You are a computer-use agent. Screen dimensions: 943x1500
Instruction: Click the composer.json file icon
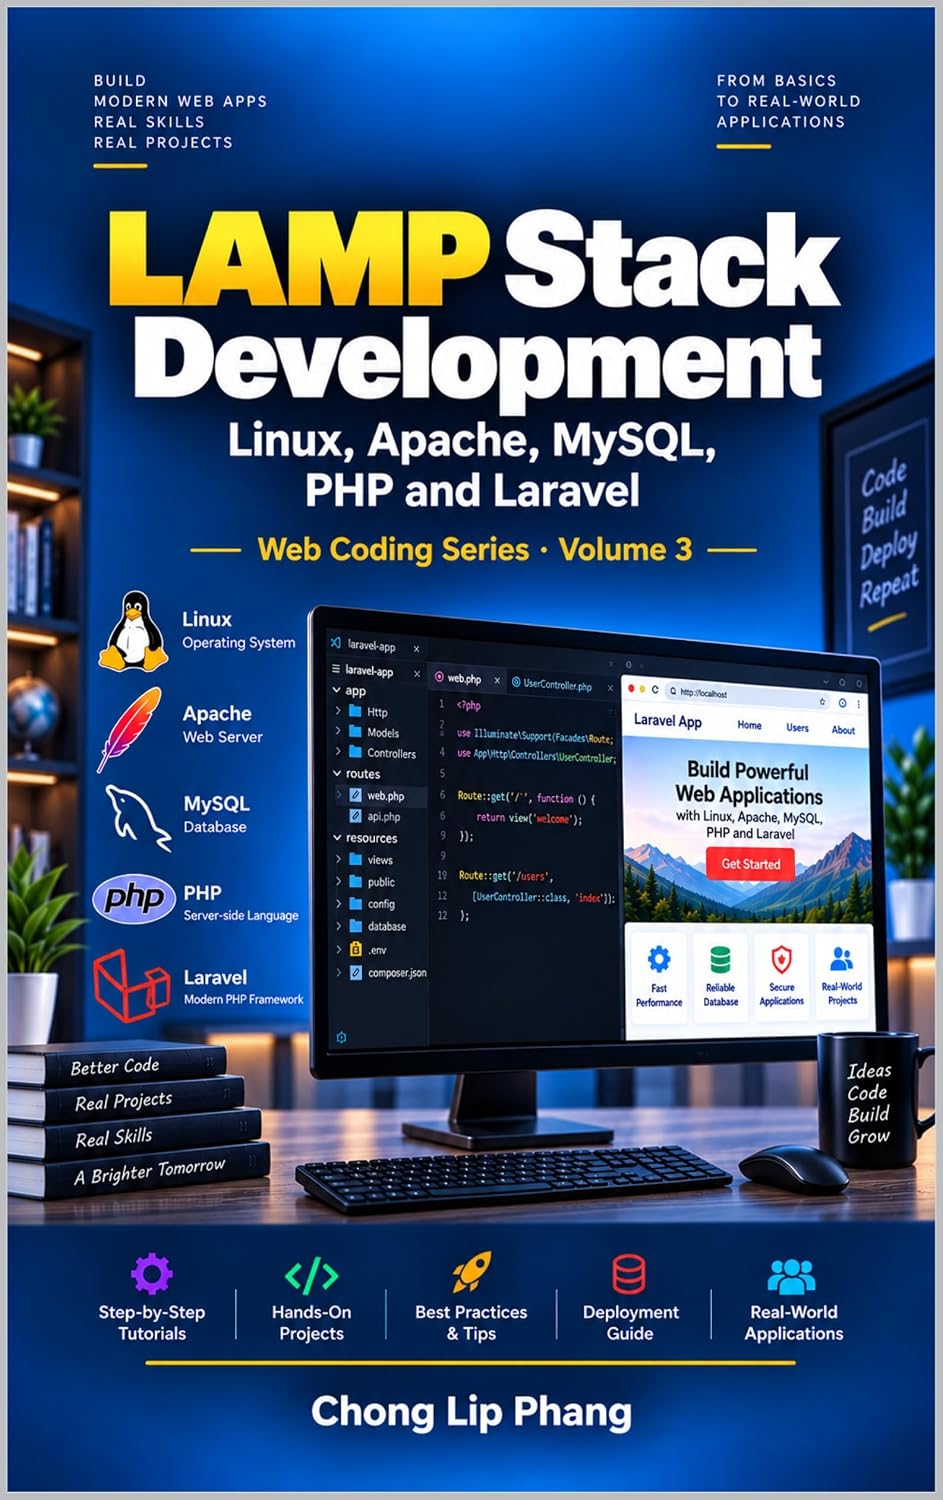355,971
